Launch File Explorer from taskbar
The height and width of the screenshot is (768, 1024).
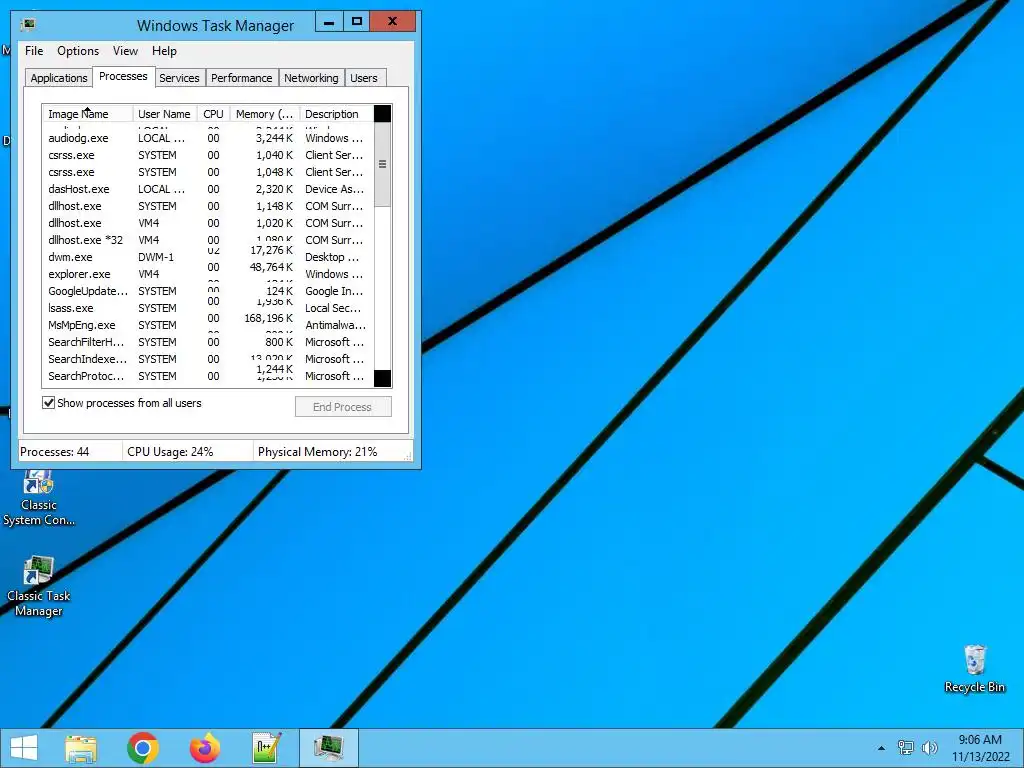point(81,748)
